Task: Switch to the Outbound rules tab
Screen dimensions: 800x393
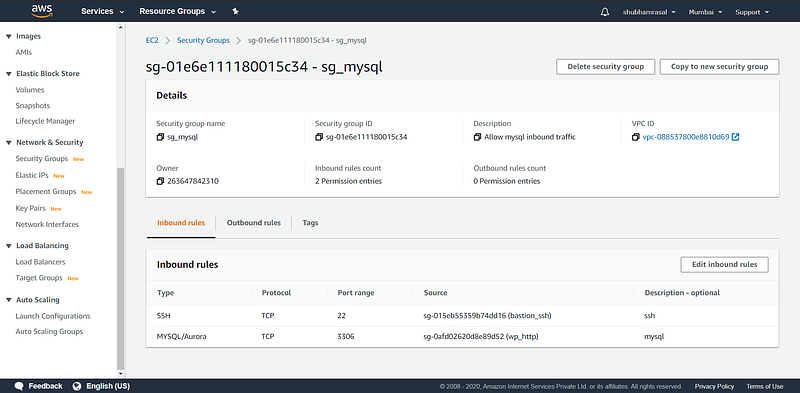Action: [254, 223]
